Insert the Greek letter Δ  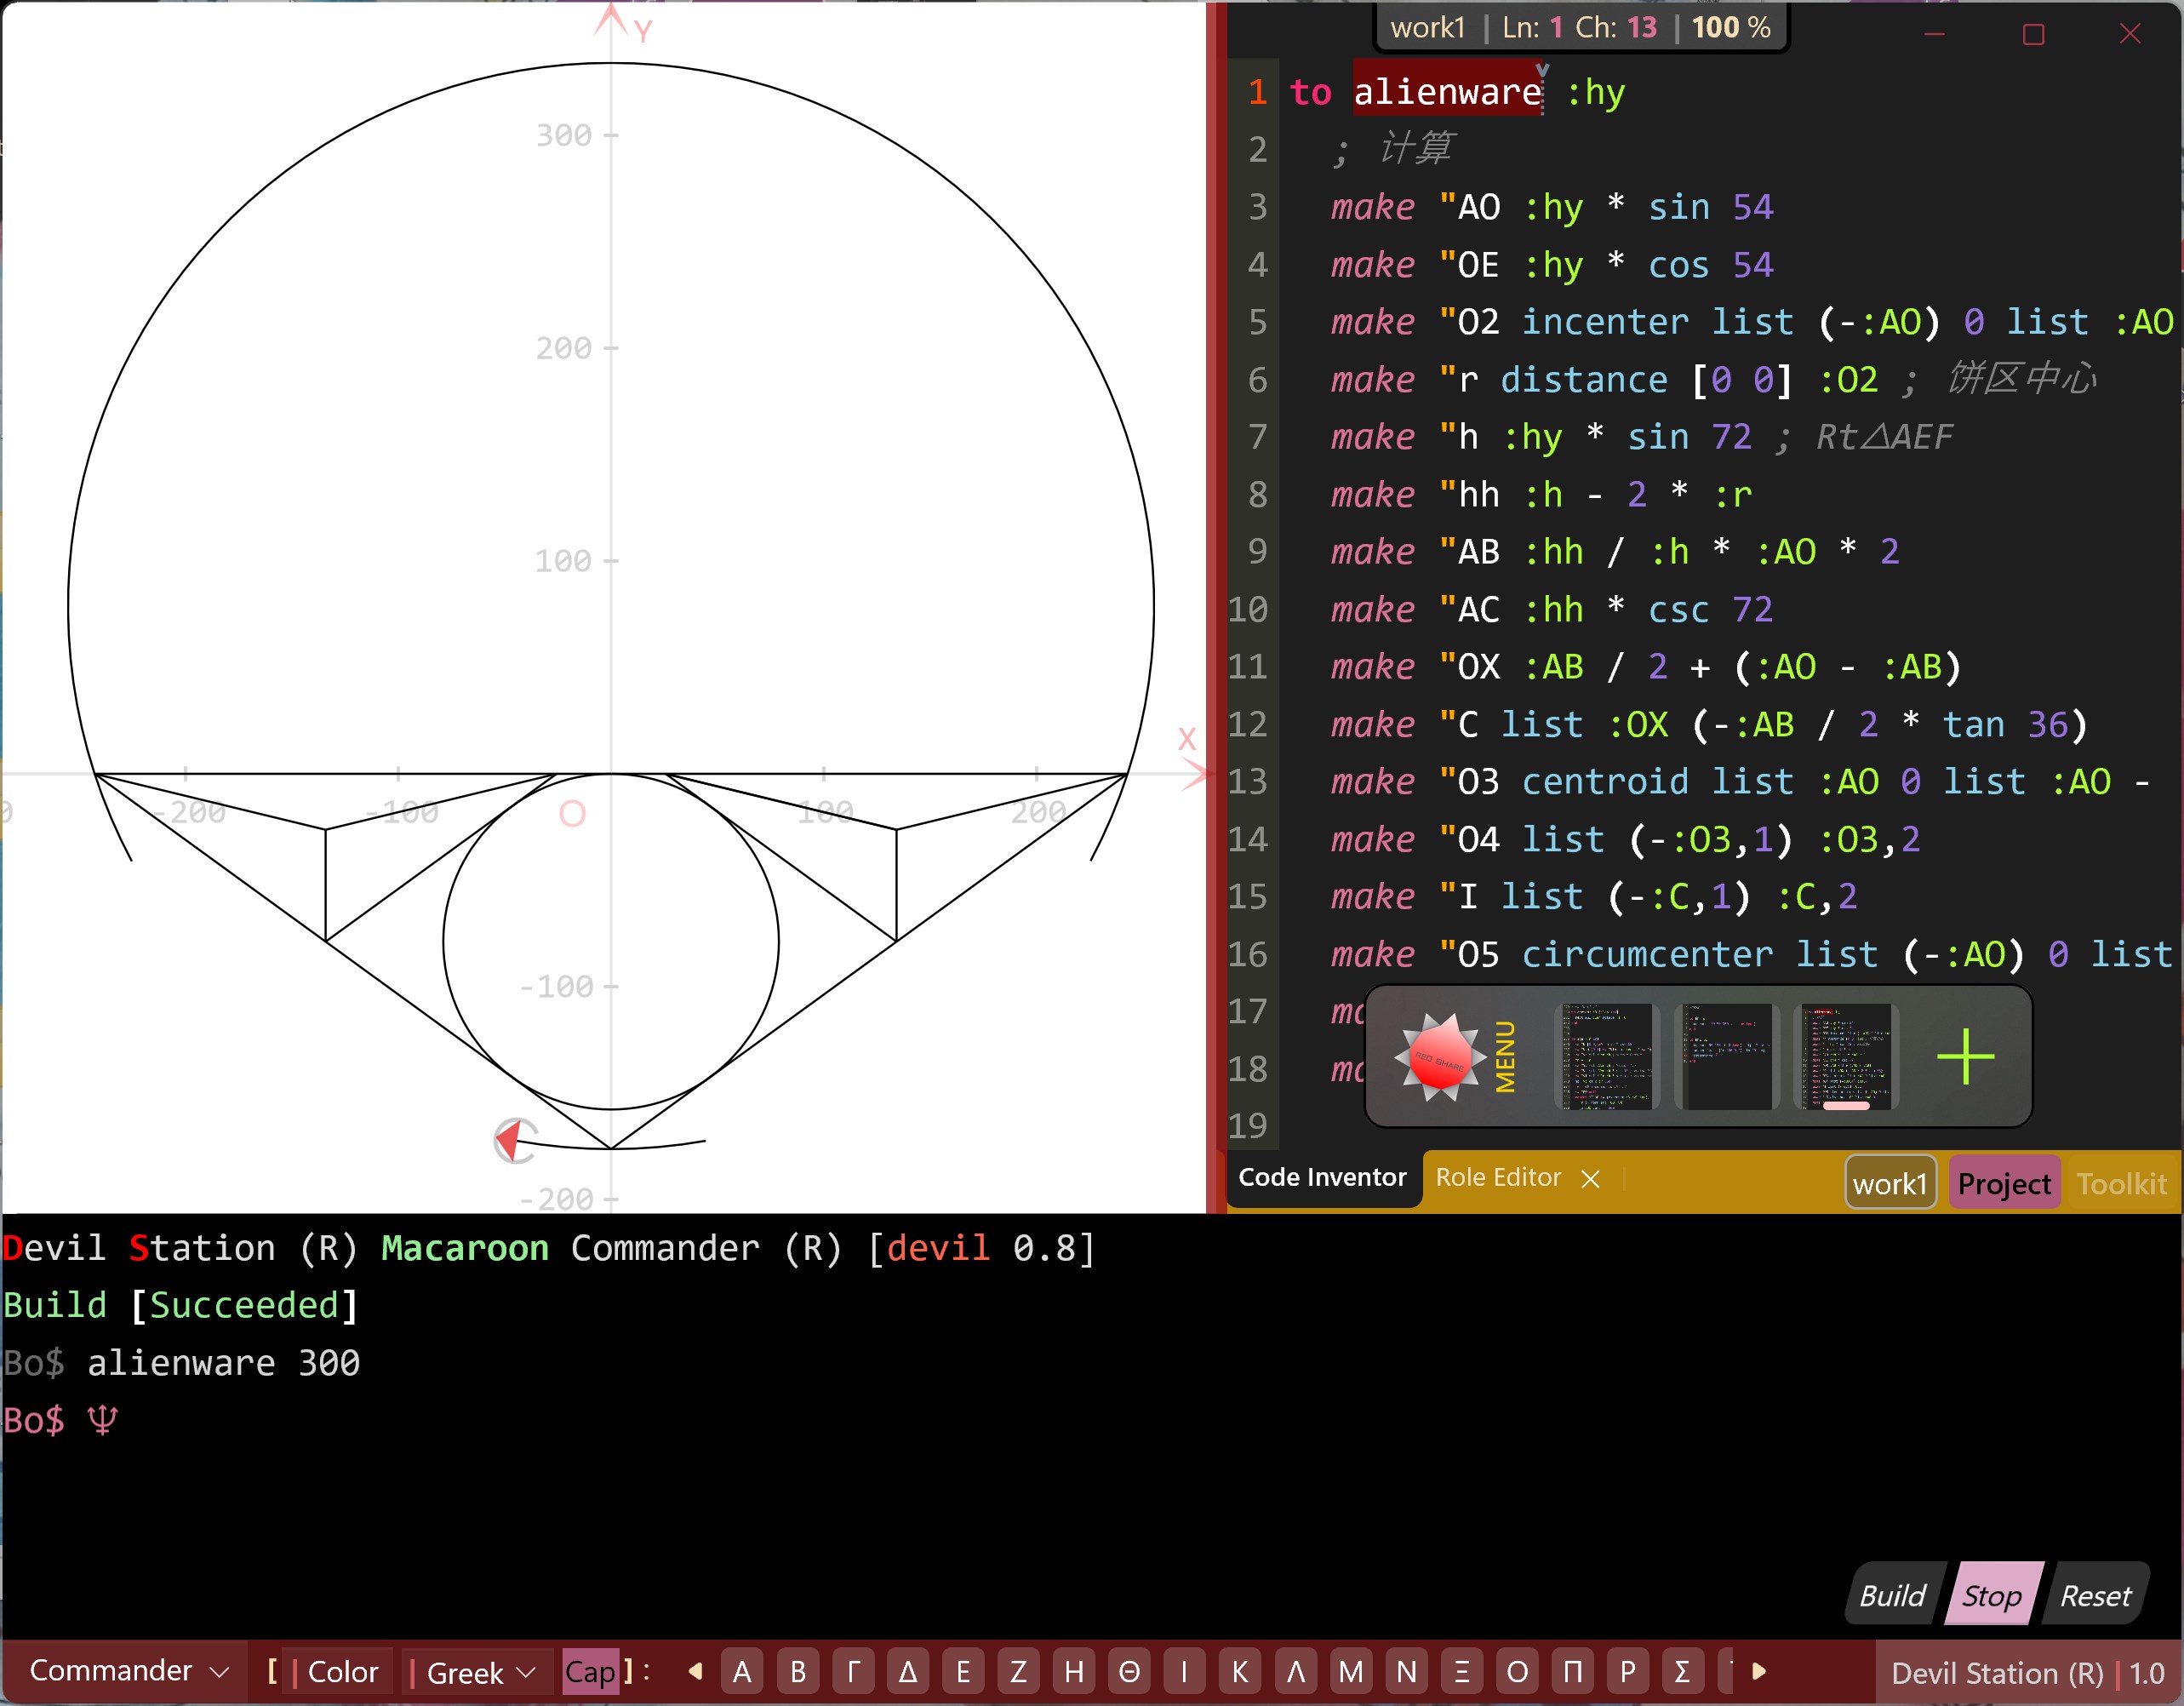pos(908,1672)
